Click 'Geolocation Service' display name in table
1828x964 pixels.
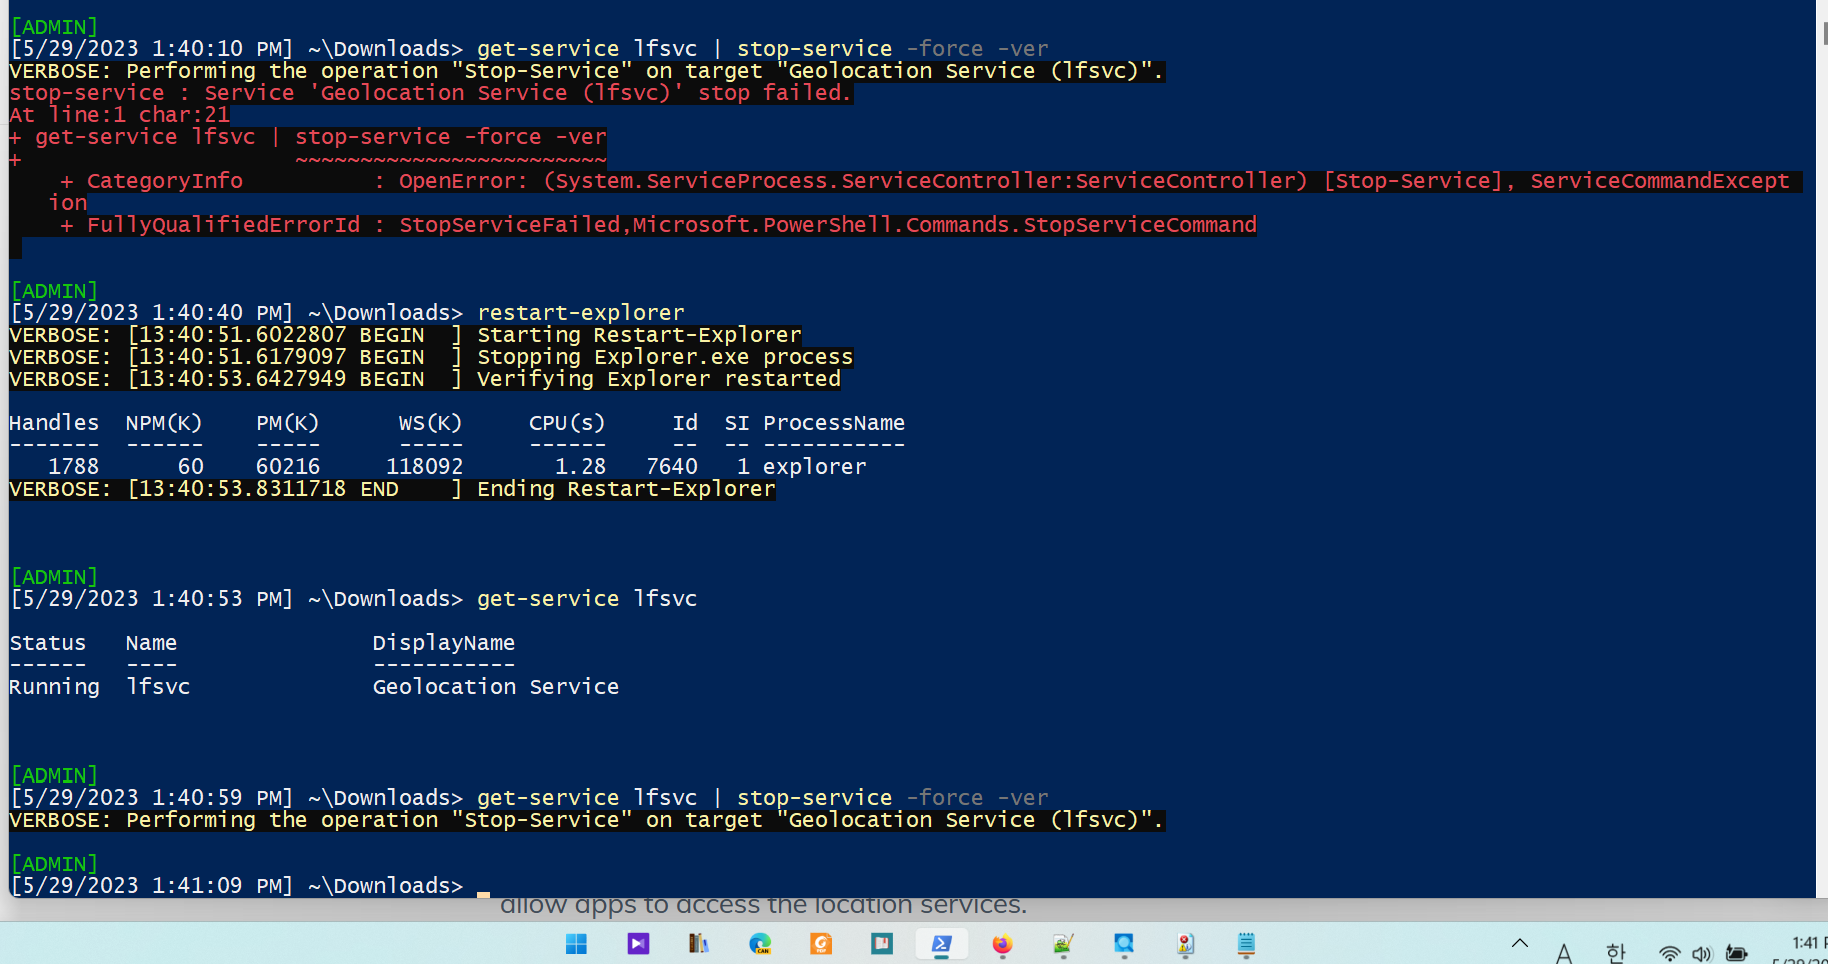coord(496,687)
